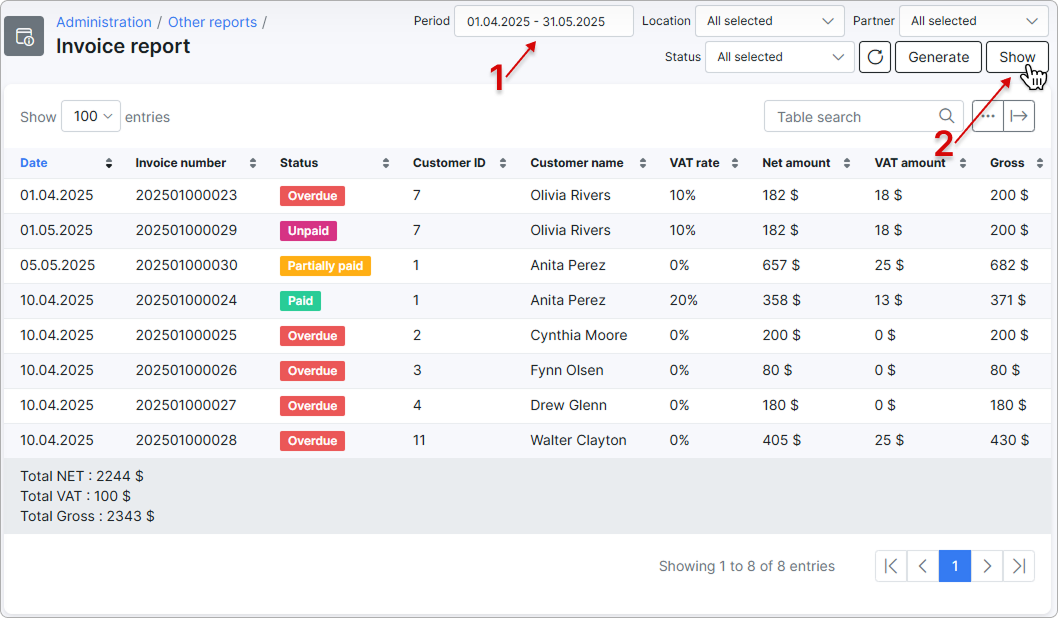Viewport: 1058px width, 618px height.
Task: Click the Show button
Action: tap(1017, 57)
